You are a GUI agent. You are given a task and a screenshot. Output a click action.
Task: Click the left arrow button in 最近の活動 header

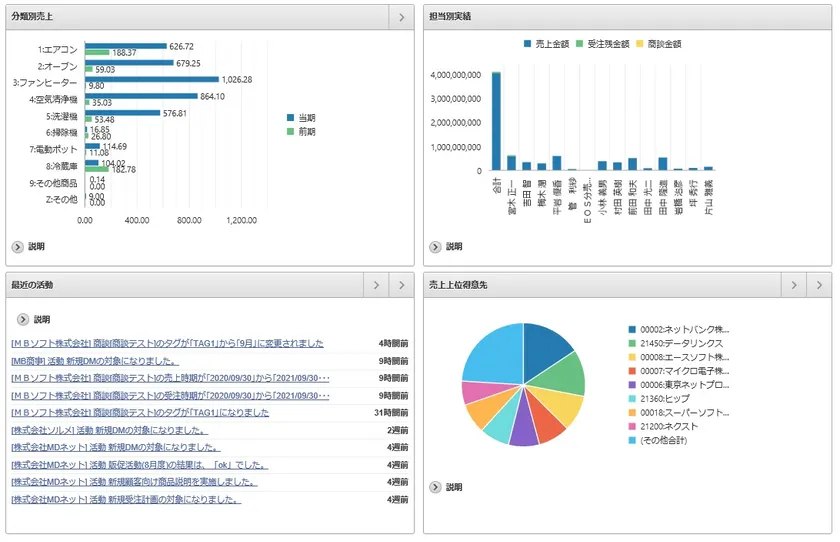pyautogui.click(x=375, y=285)
